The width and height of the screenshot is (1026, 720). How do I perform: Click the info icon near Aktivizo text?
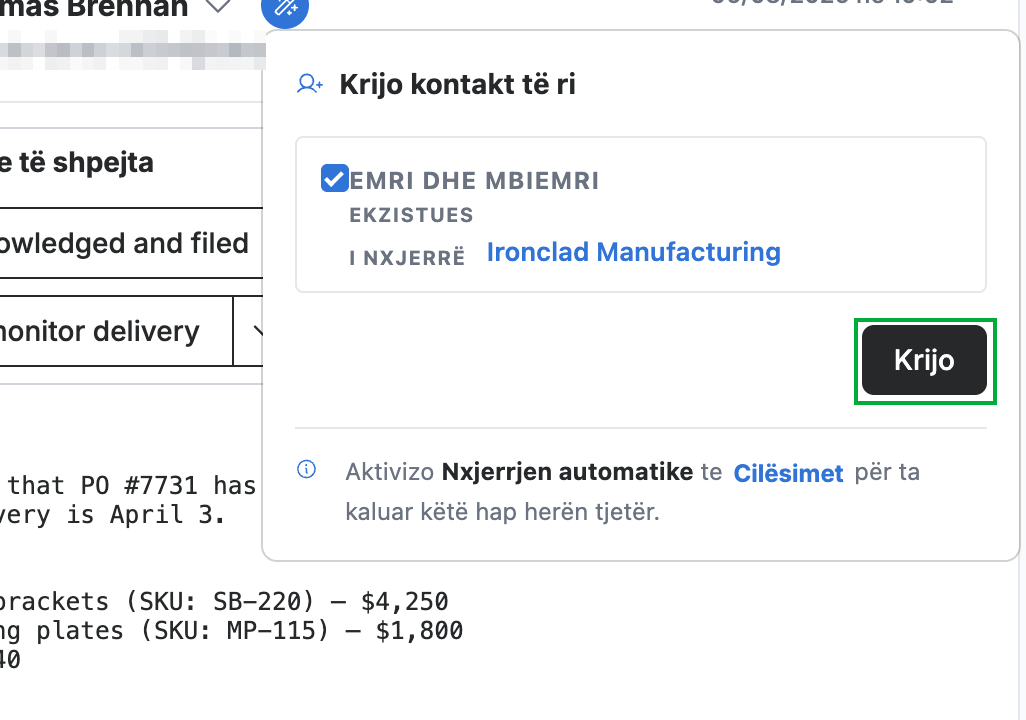pos(306,469)
